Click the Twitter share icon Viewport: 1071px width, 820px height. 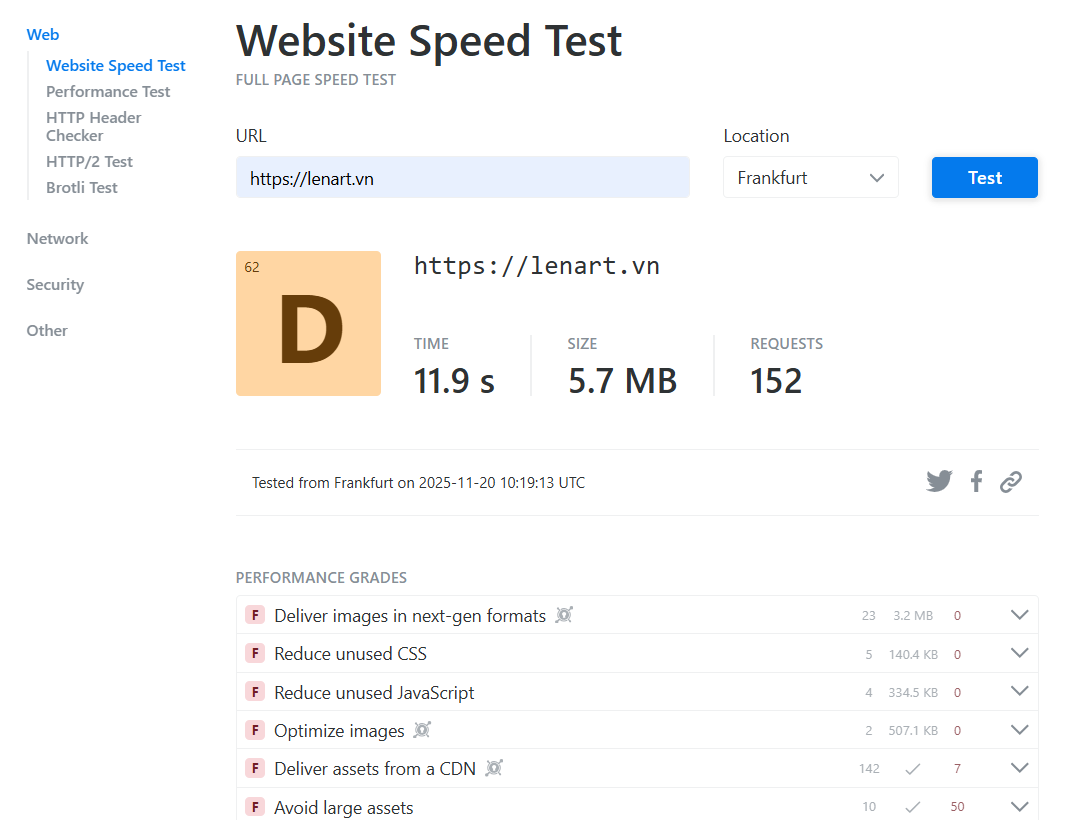click(938, 481)
